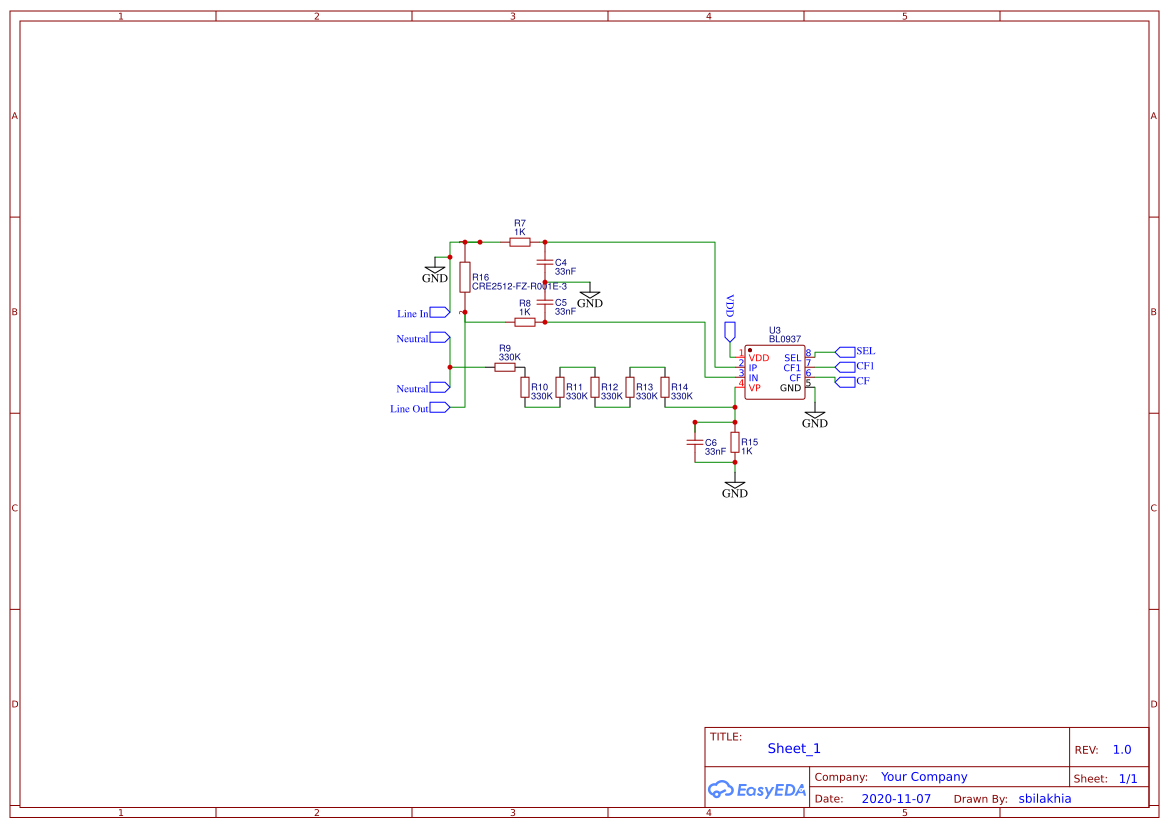Select the Line In net port
Screen dimensions: 1169x828
[x=440, y=313]
